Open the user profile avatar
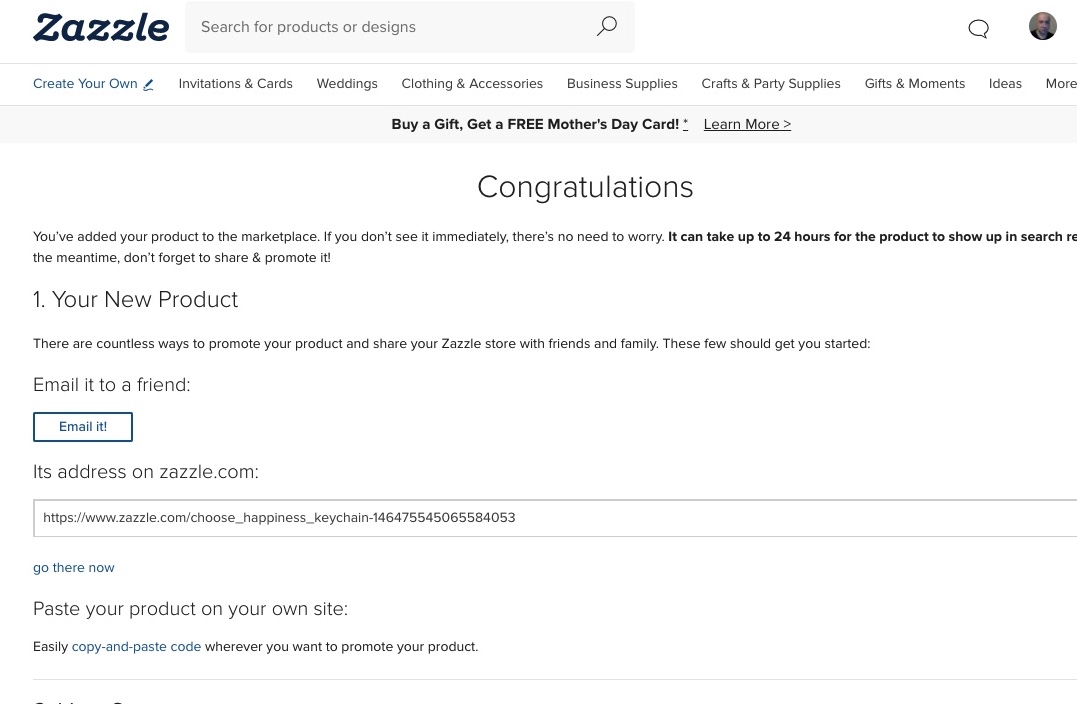Viewport: 1077px width, 704px height. [1043, 26]
